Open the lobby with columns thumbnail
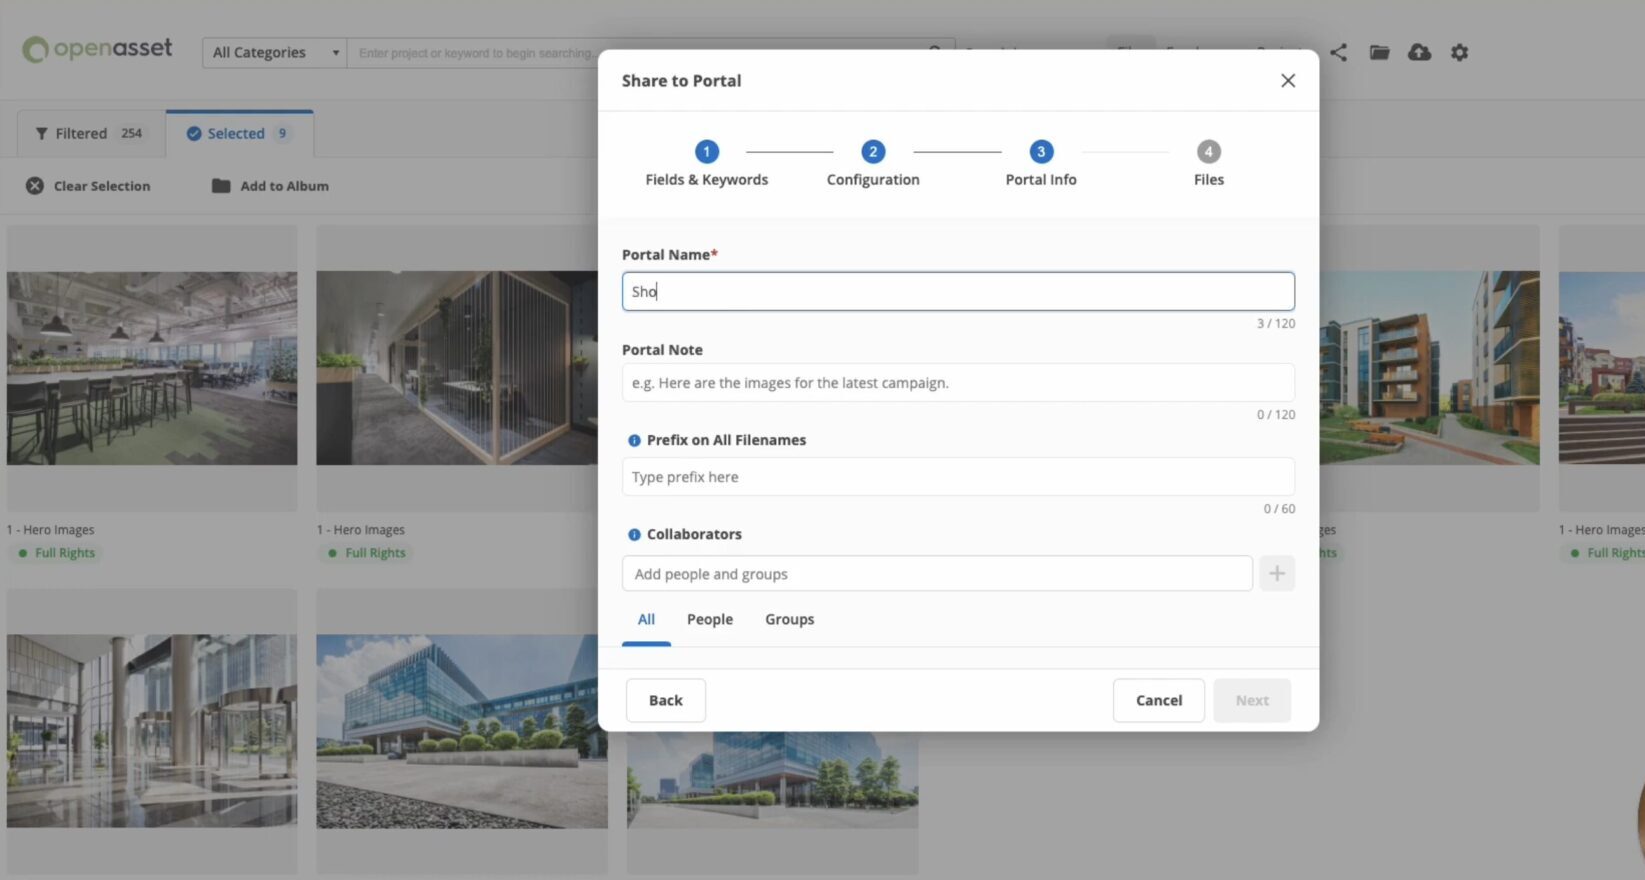 pos(152,731)
